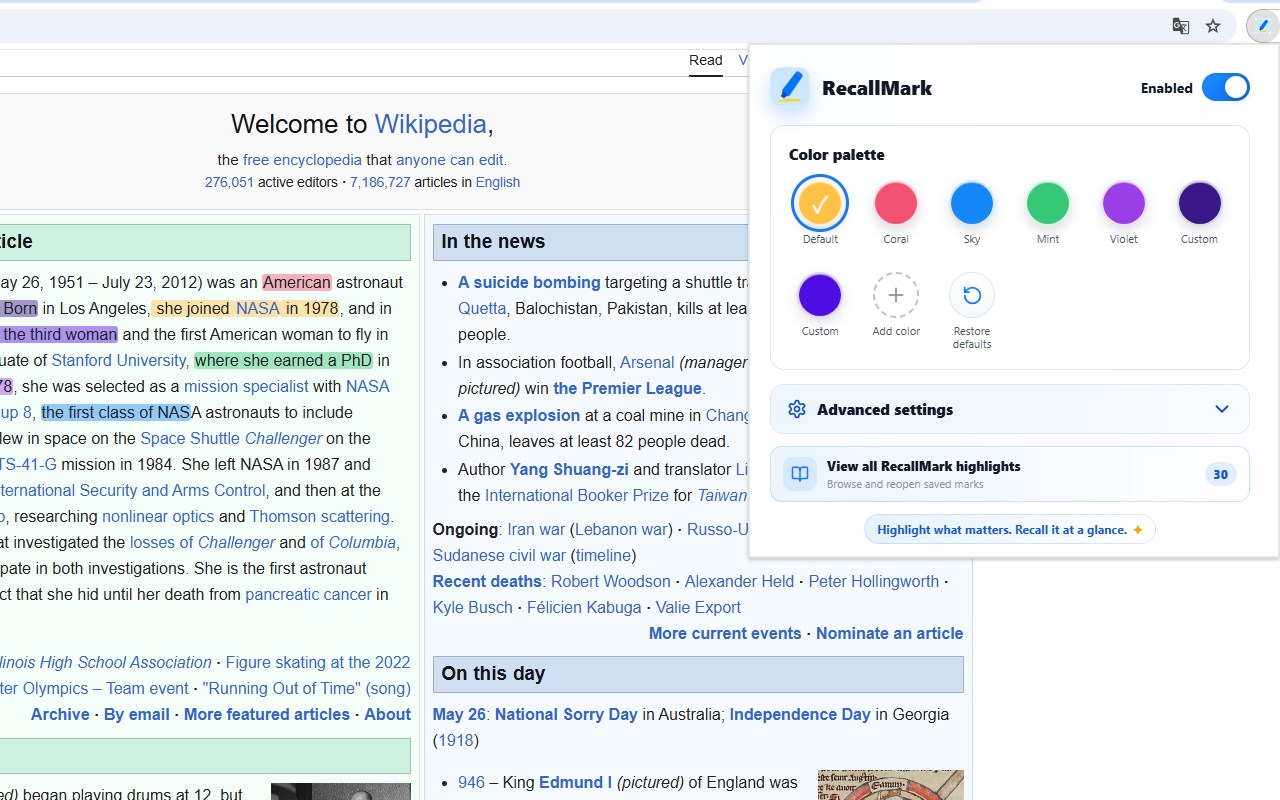
Task: Follow the Thomson scattering link
Action: [319, 517]
